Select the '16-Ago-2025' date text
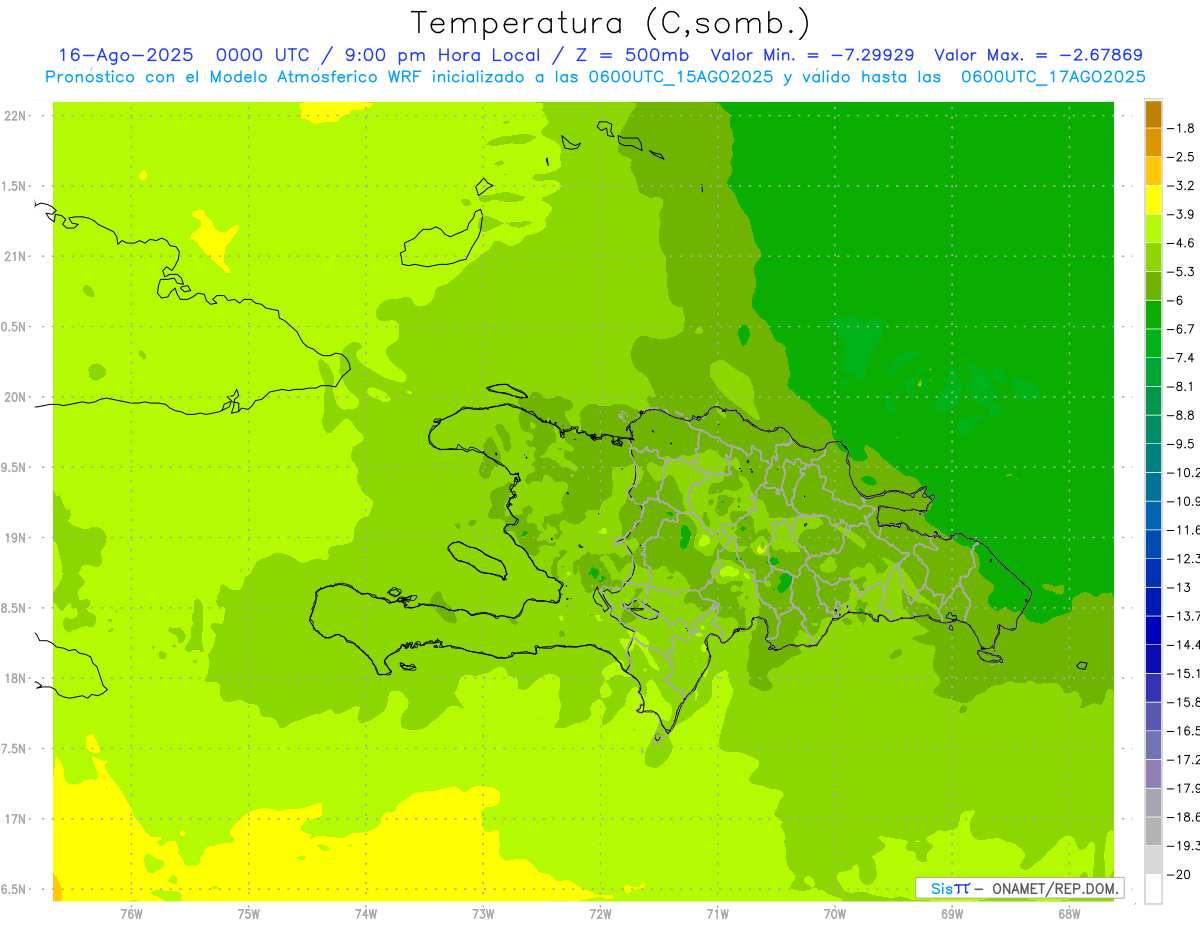The height and width of the screenshot is (927, 1200). (125, 55)
